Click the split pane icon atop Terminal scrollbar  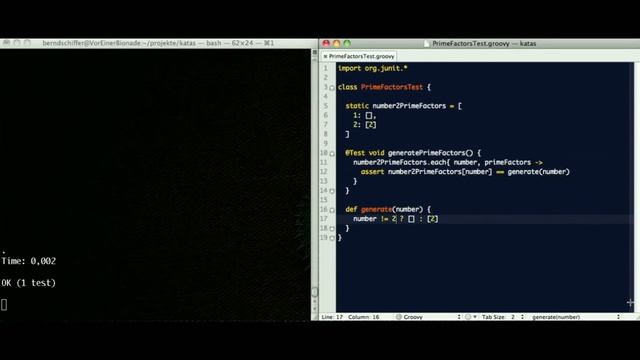click(315, 53)
